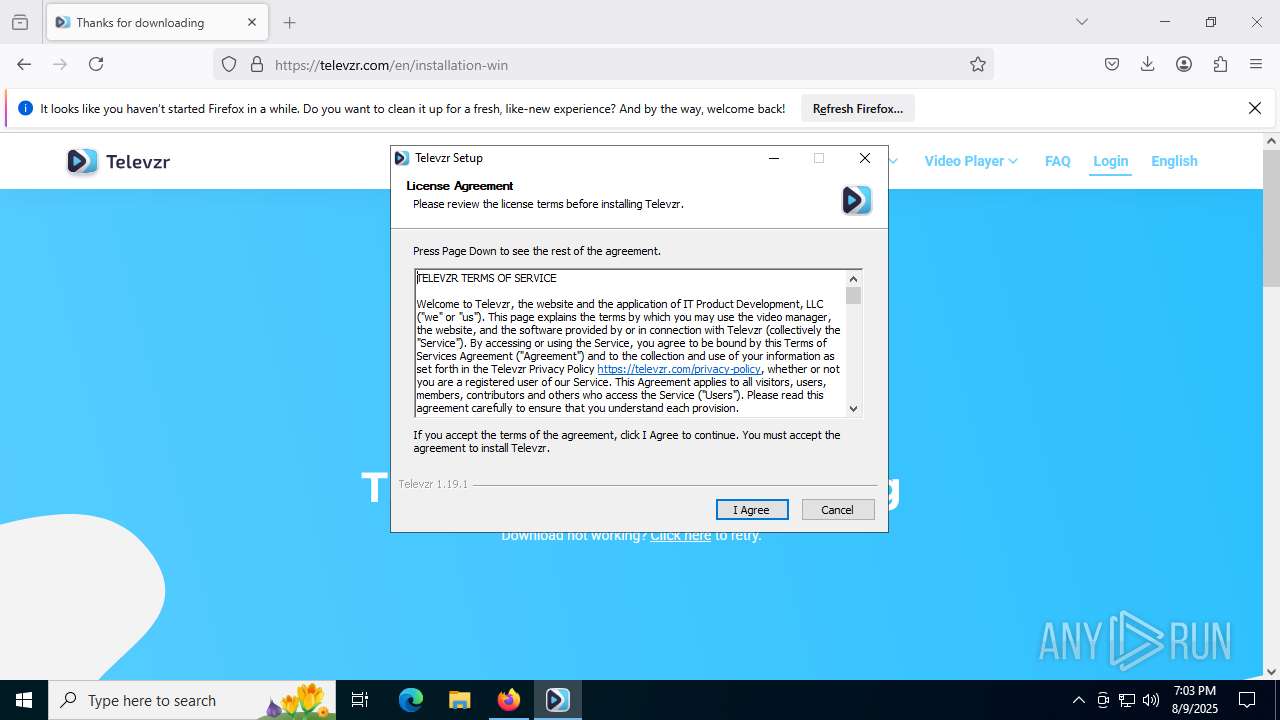Open Save to Pocket
The image size is (1280, 720).
click(1112, 64)
